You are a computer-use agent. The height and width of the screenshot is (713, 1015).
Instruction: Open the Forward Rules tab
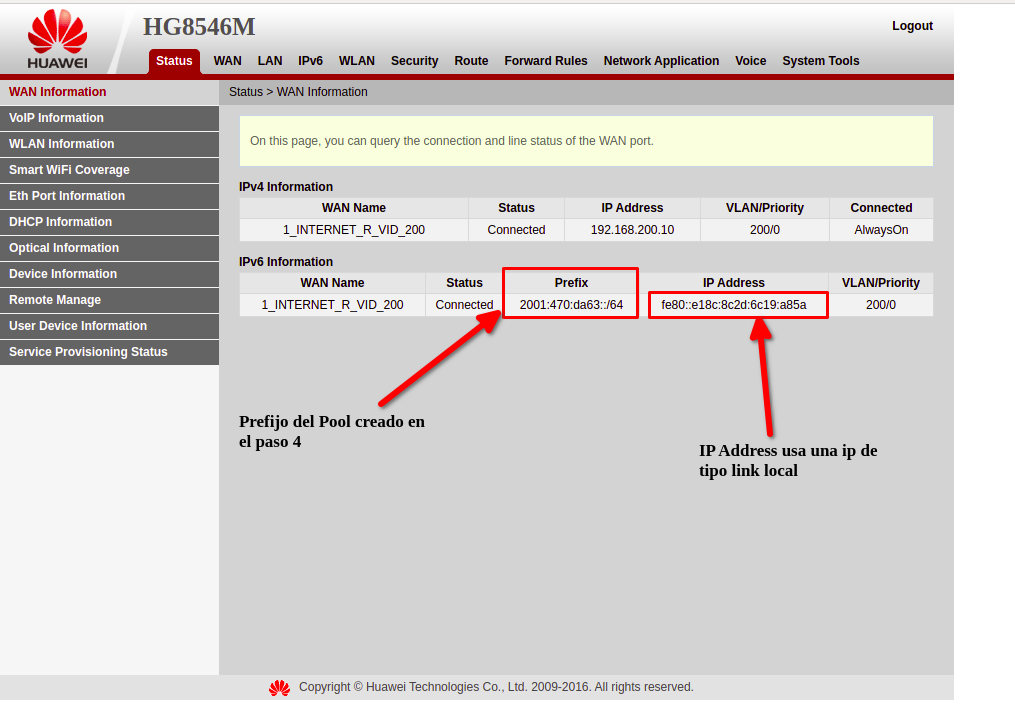[545, 61]
